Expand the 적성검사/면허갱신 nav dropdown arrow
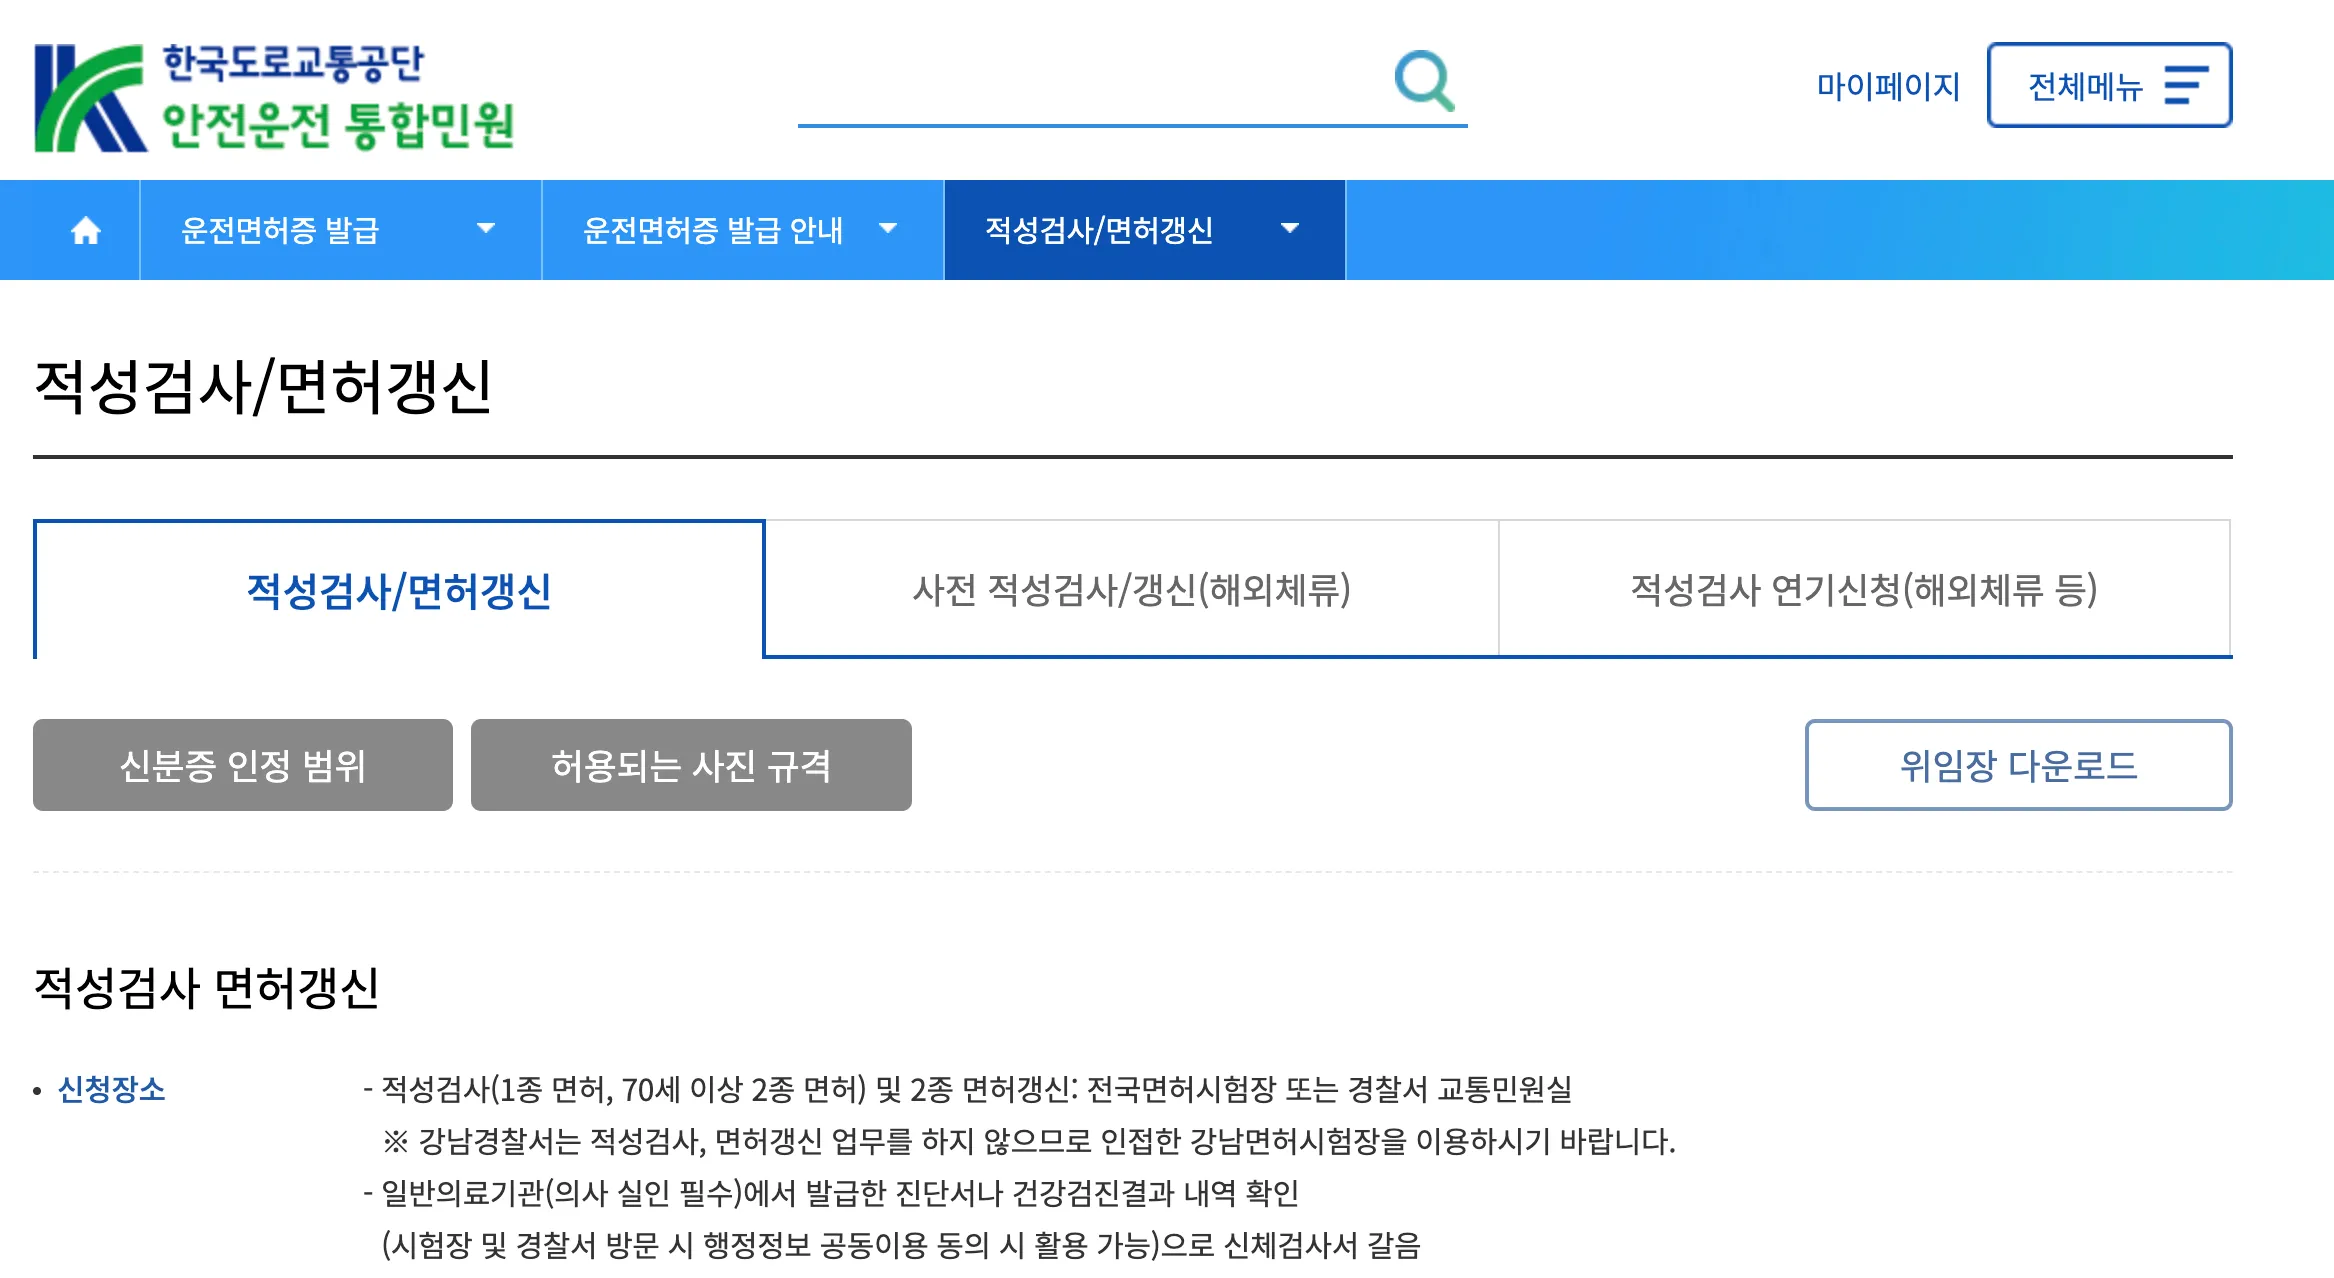This screenshot has height=1278, width=2334. pyautogui.click(x=1290, y=229)
